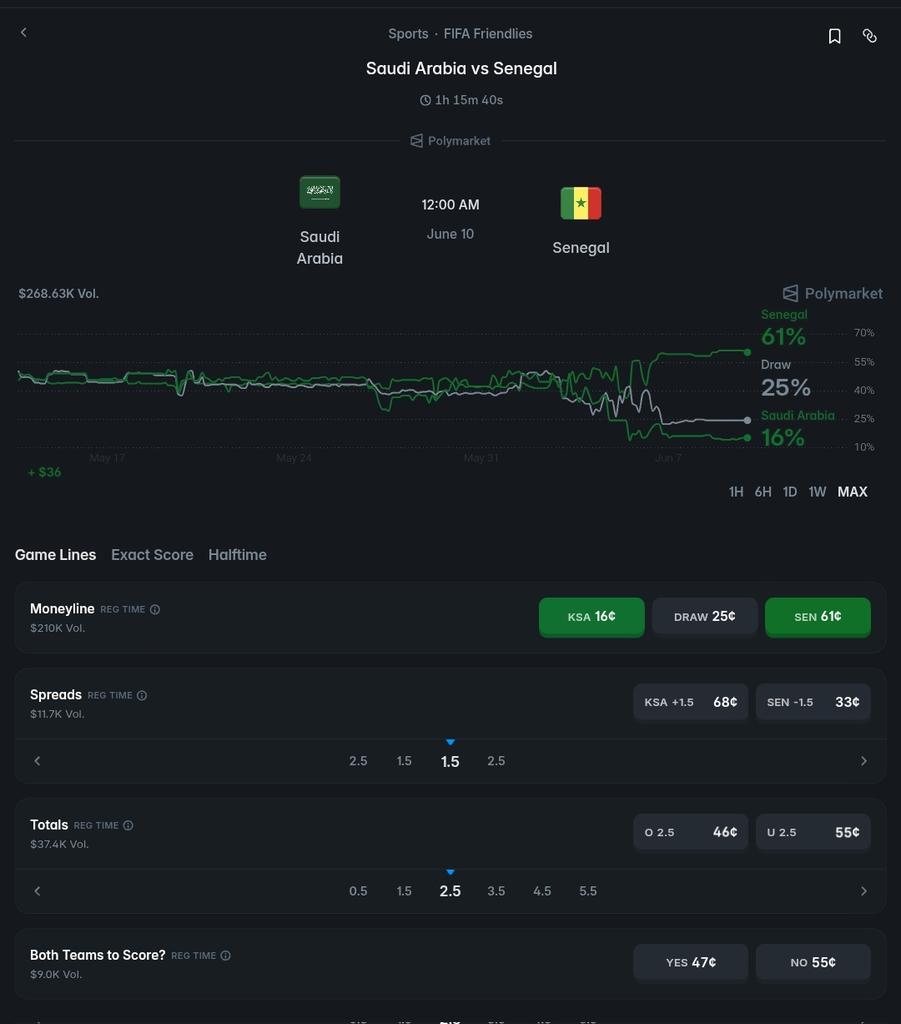Select KSA +1.5 spread at 68¢

point(691,702)
